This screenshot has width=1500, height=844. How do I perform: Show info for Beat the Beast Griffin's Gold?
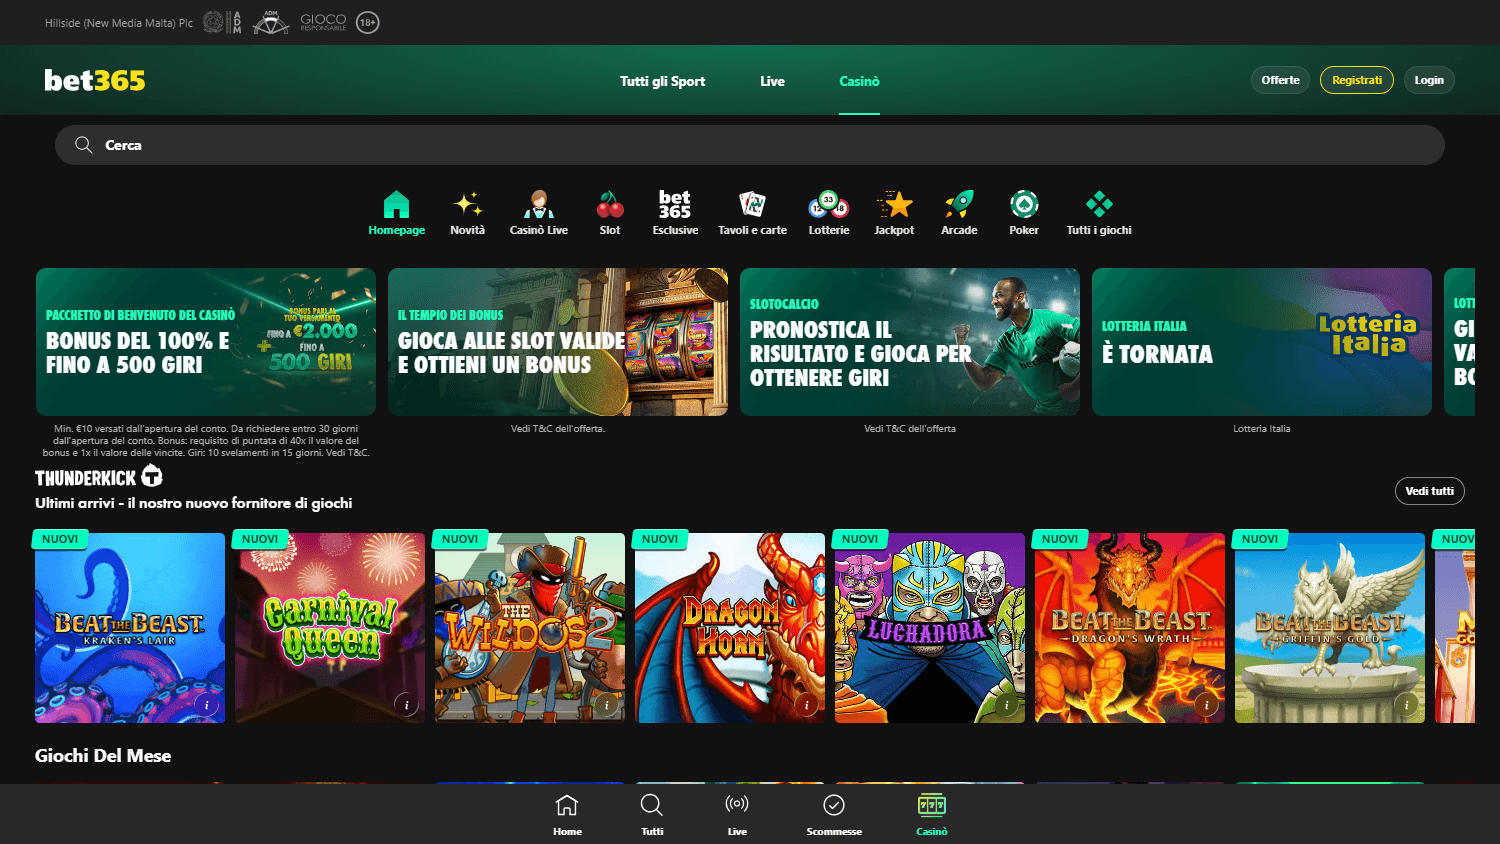[1407, 705]
